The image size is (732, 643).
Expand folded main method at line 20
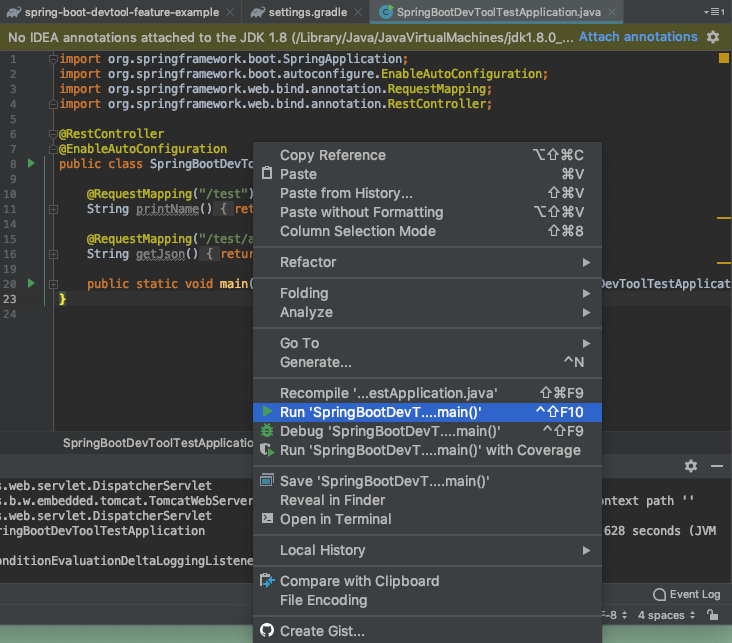(53, 284)
